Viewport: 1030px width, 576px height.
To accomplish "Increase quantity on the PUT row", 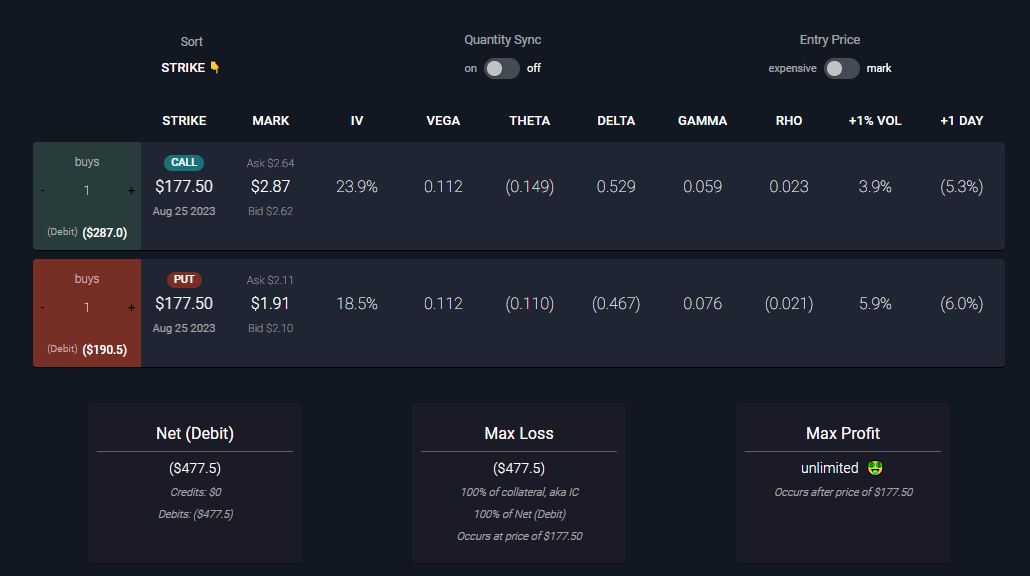I will [x=131, y=307].
